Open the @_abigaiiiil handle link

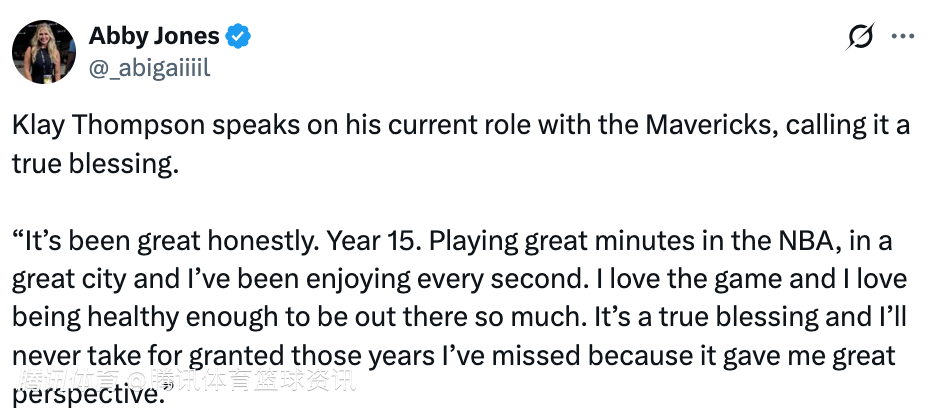[x=149, y=66]
